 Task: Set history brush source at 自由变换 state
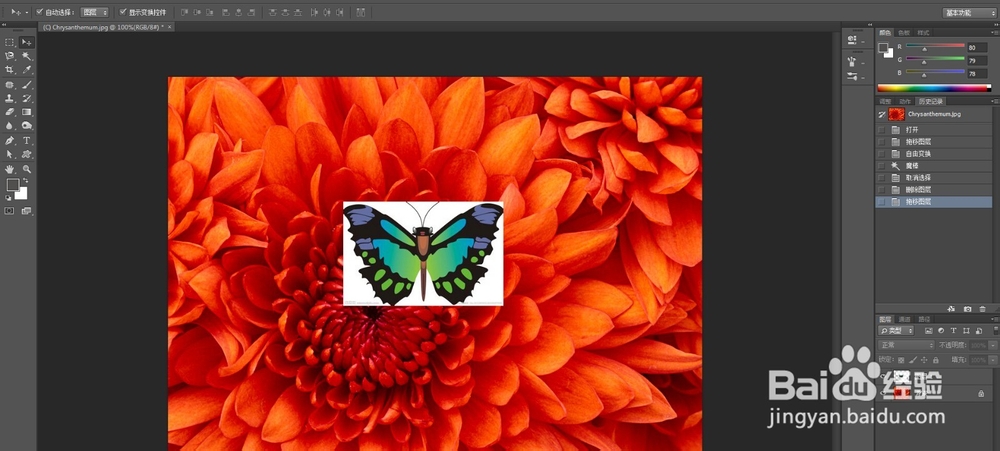pos(881,154)
